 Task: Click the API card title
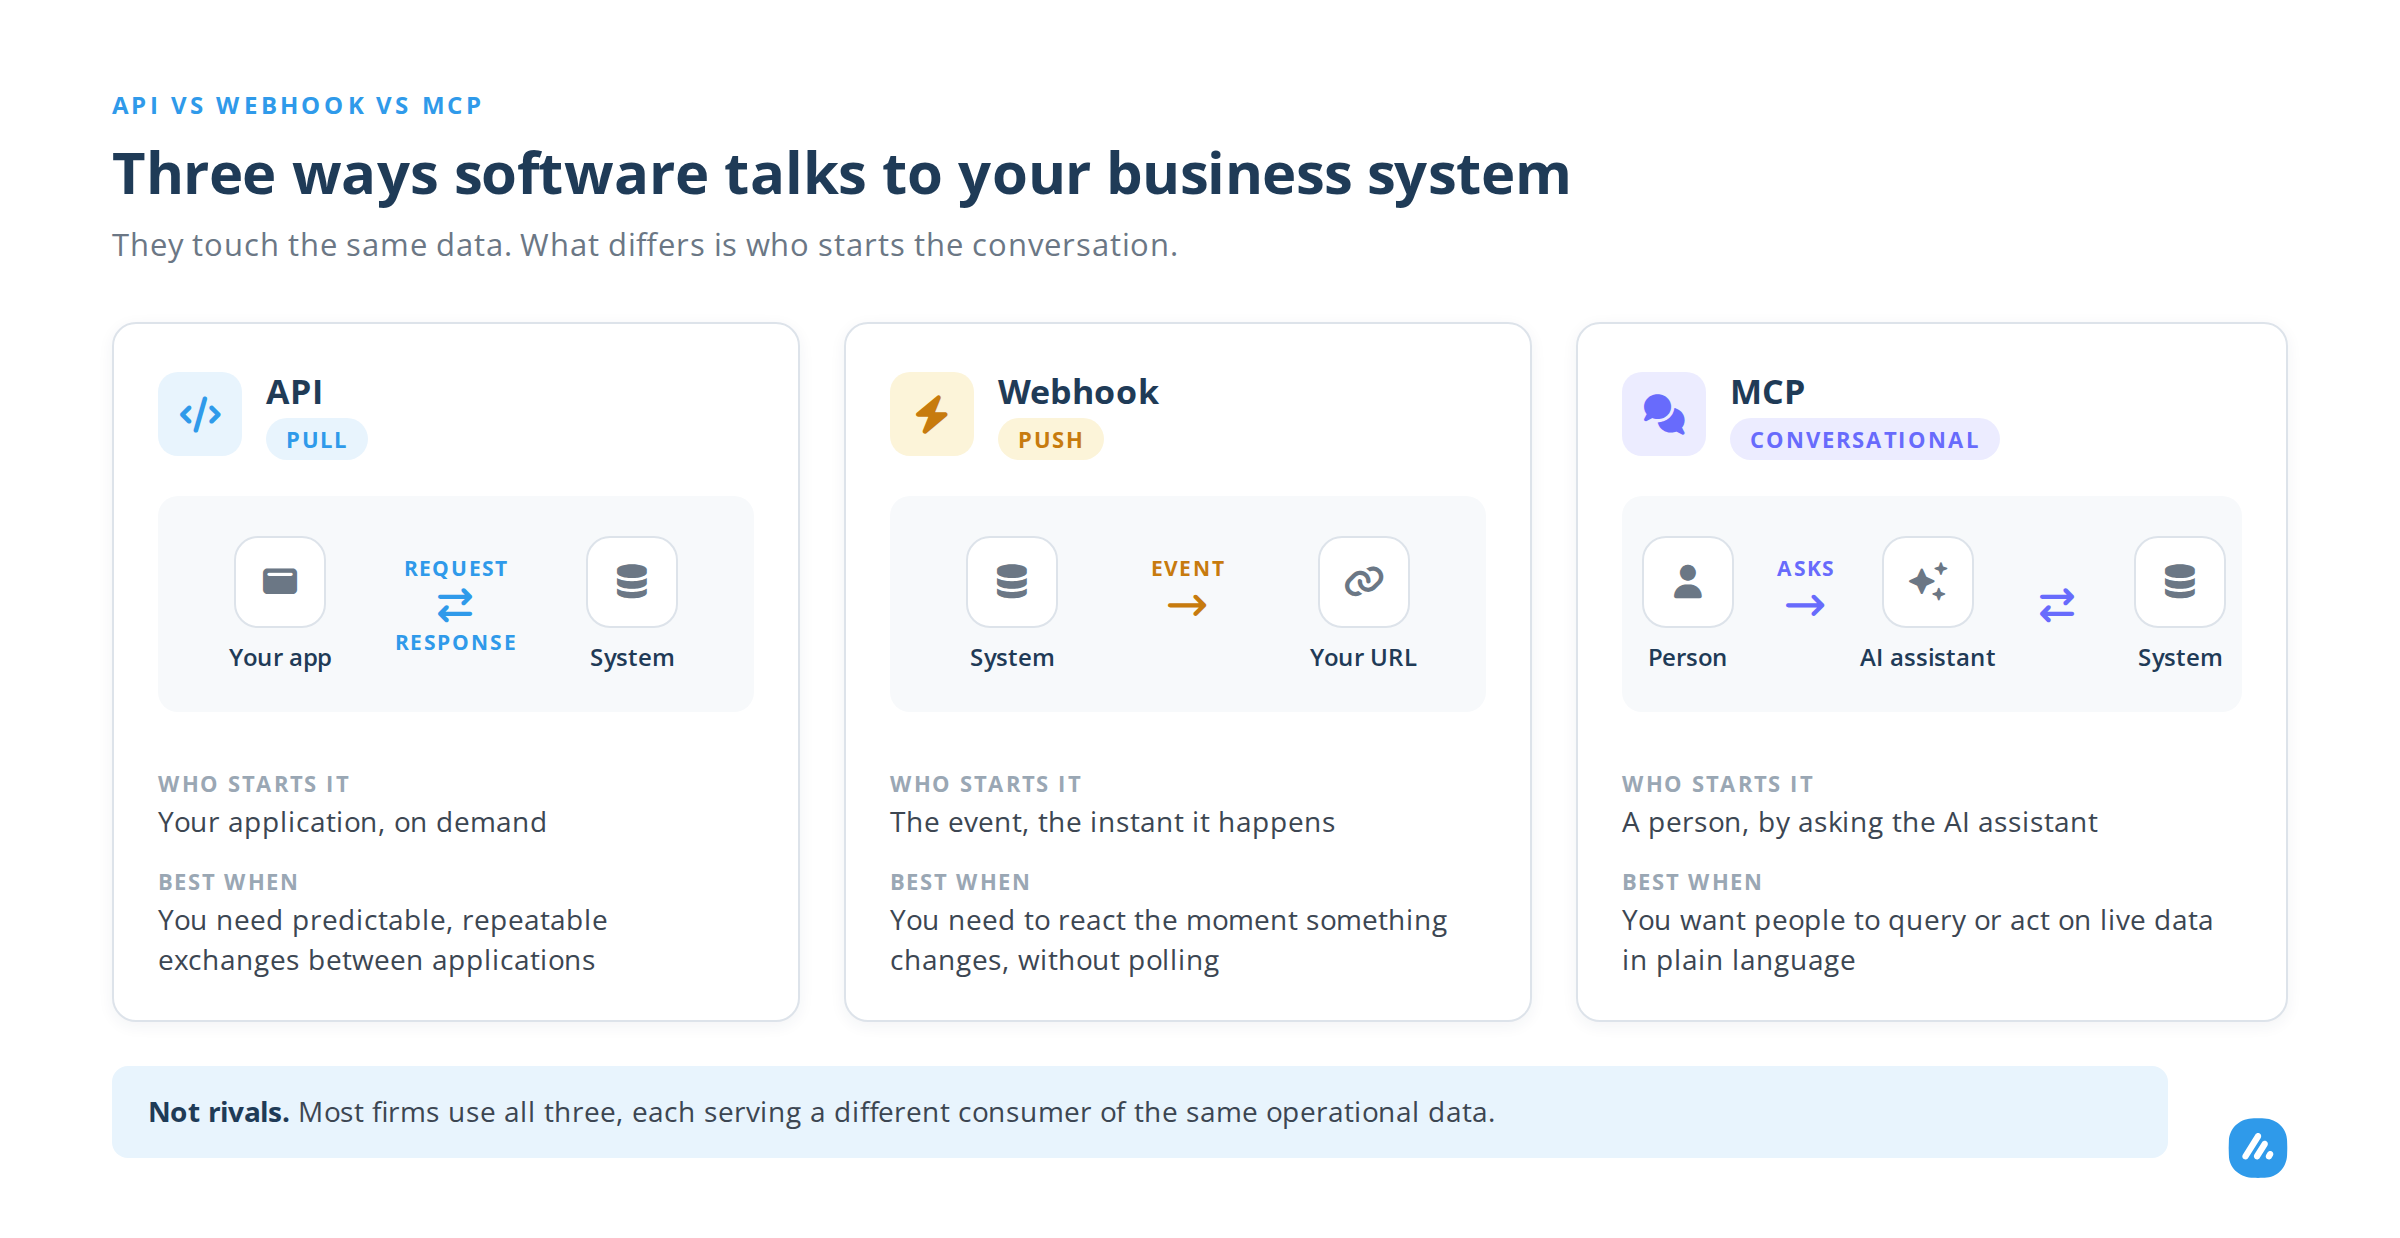[x=294, y=392]
